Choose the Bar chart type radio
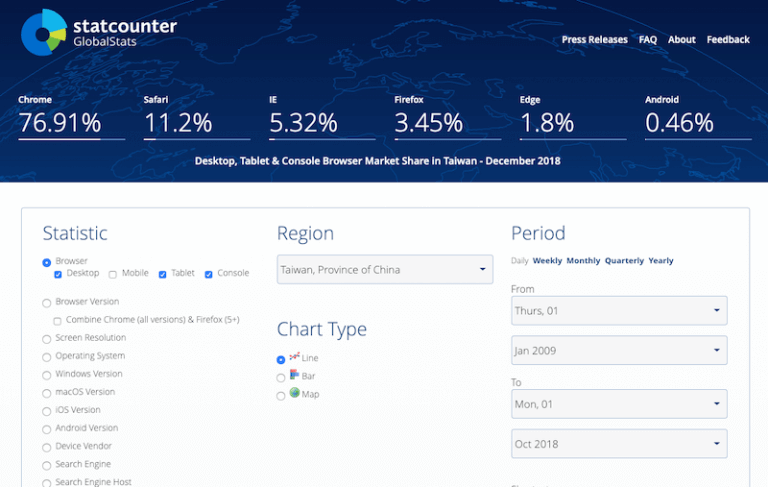This screenshot has width=768, height=487. click(281, 378)
